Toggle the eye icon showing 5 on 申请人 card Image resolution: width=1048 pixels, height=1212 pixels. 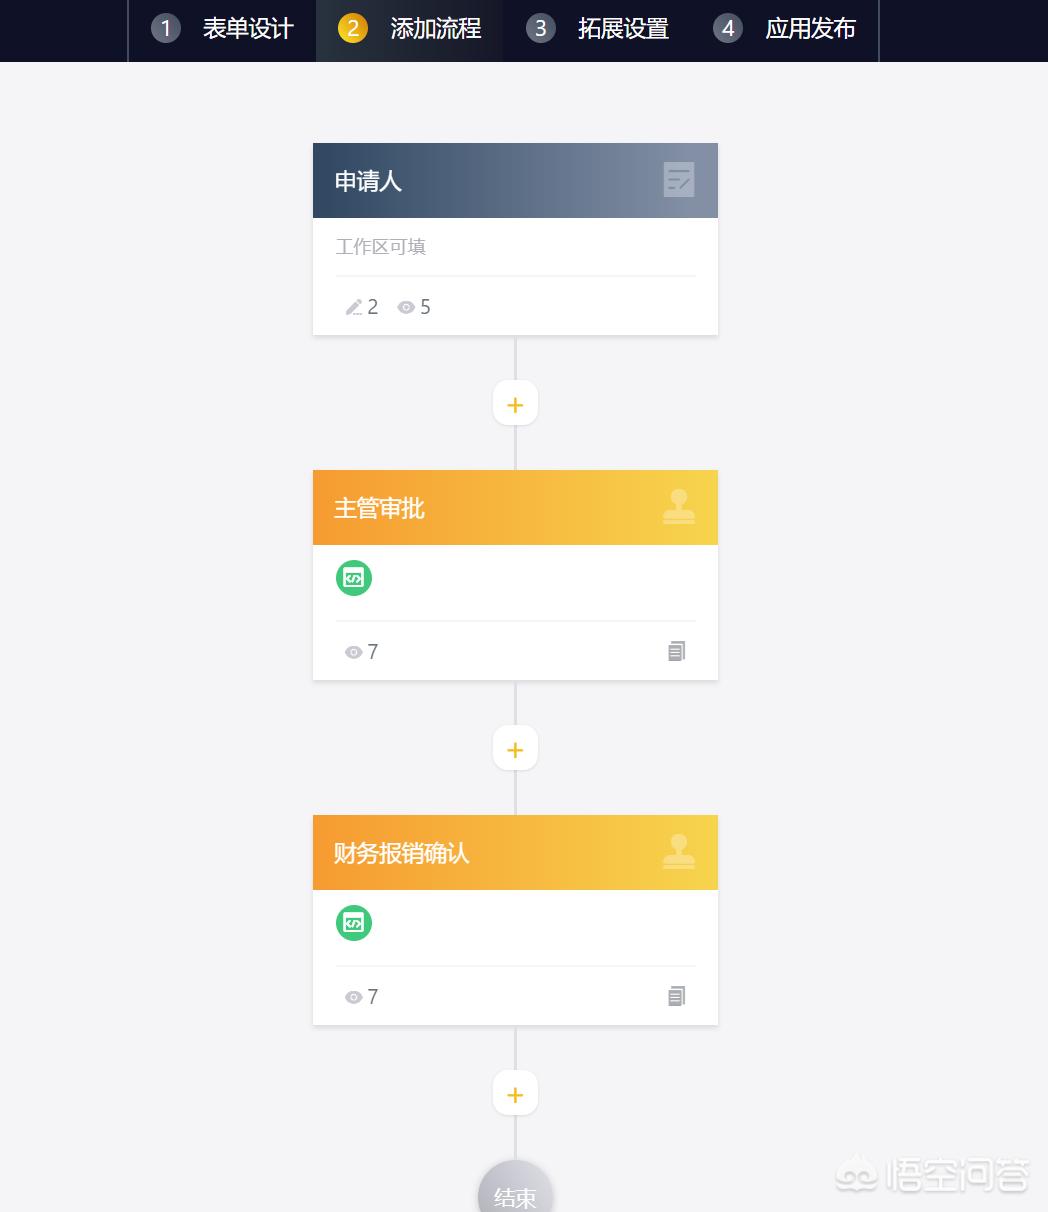point(406,307)
